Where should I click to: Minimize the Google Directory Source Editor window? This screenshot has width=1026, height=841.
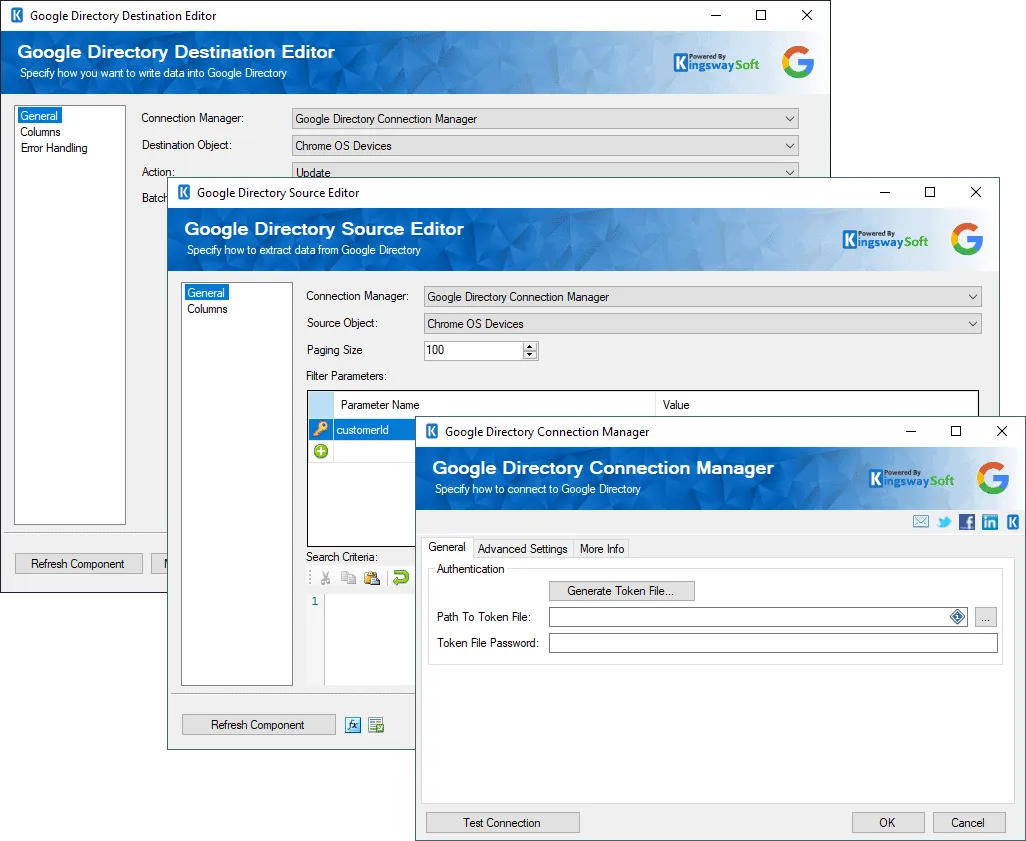885,192
